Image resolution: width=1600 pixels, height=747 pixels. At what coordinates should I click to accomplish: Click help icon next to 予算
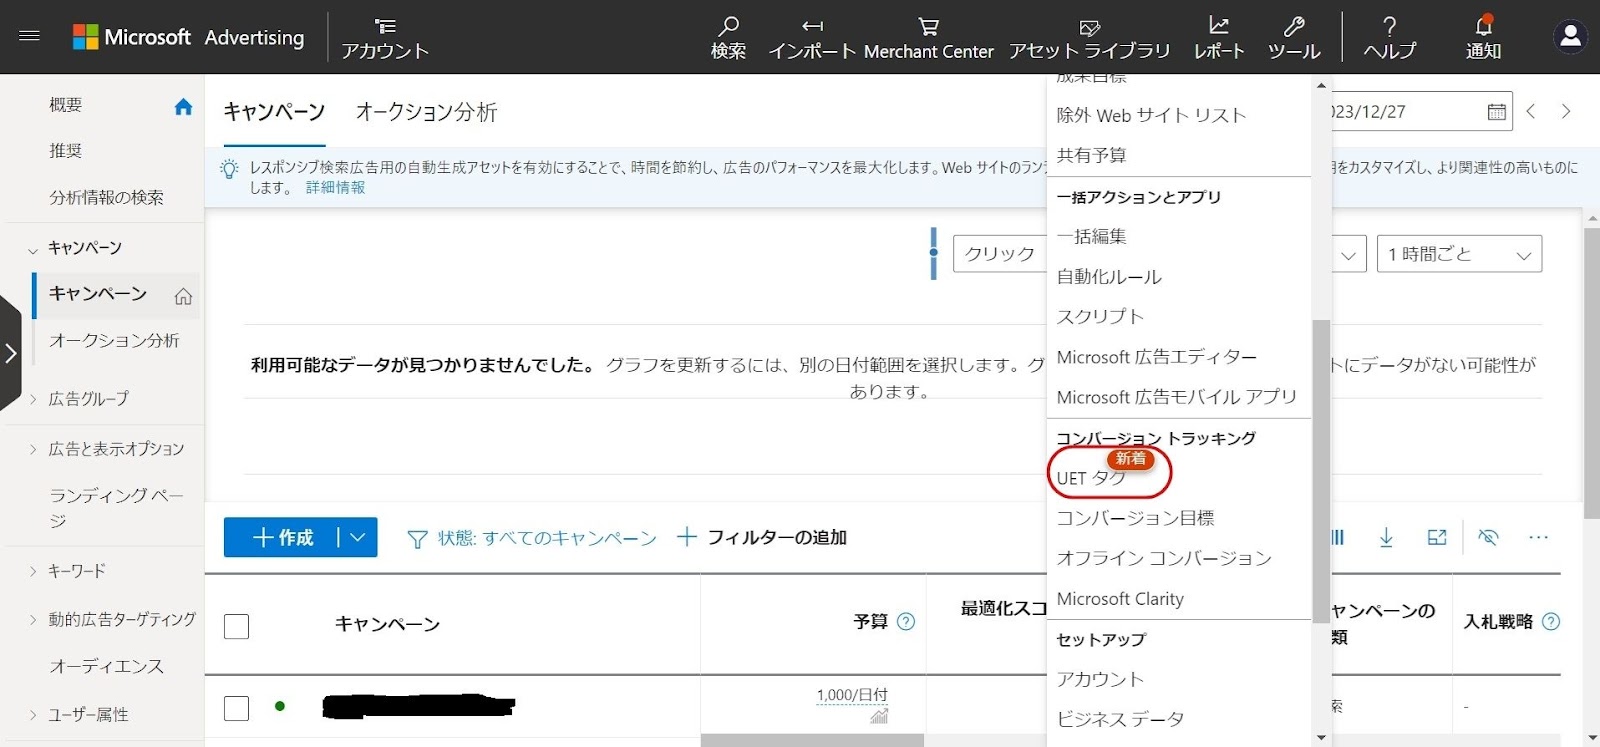point(906,621)
